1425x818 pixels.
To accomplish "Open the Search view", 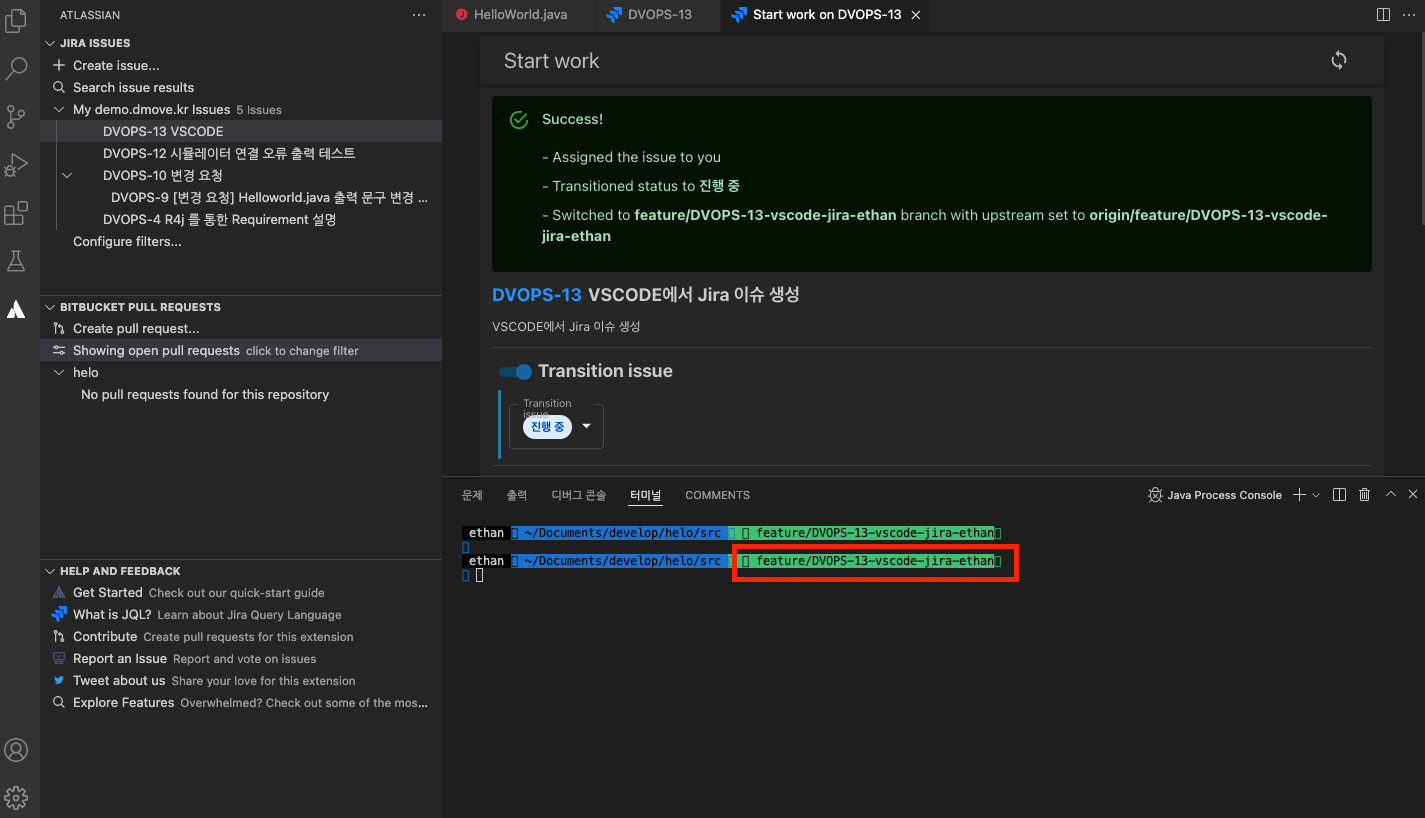I will click(x=15, y=68).
